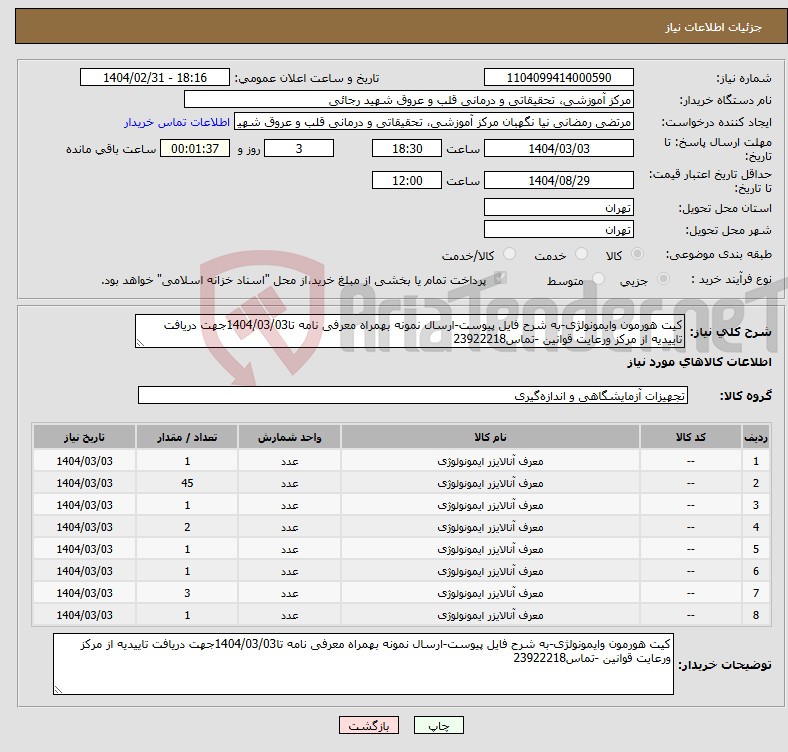Select the کالا radio button
The width and height of the screenshot is (788, 752).
point(638,255)
